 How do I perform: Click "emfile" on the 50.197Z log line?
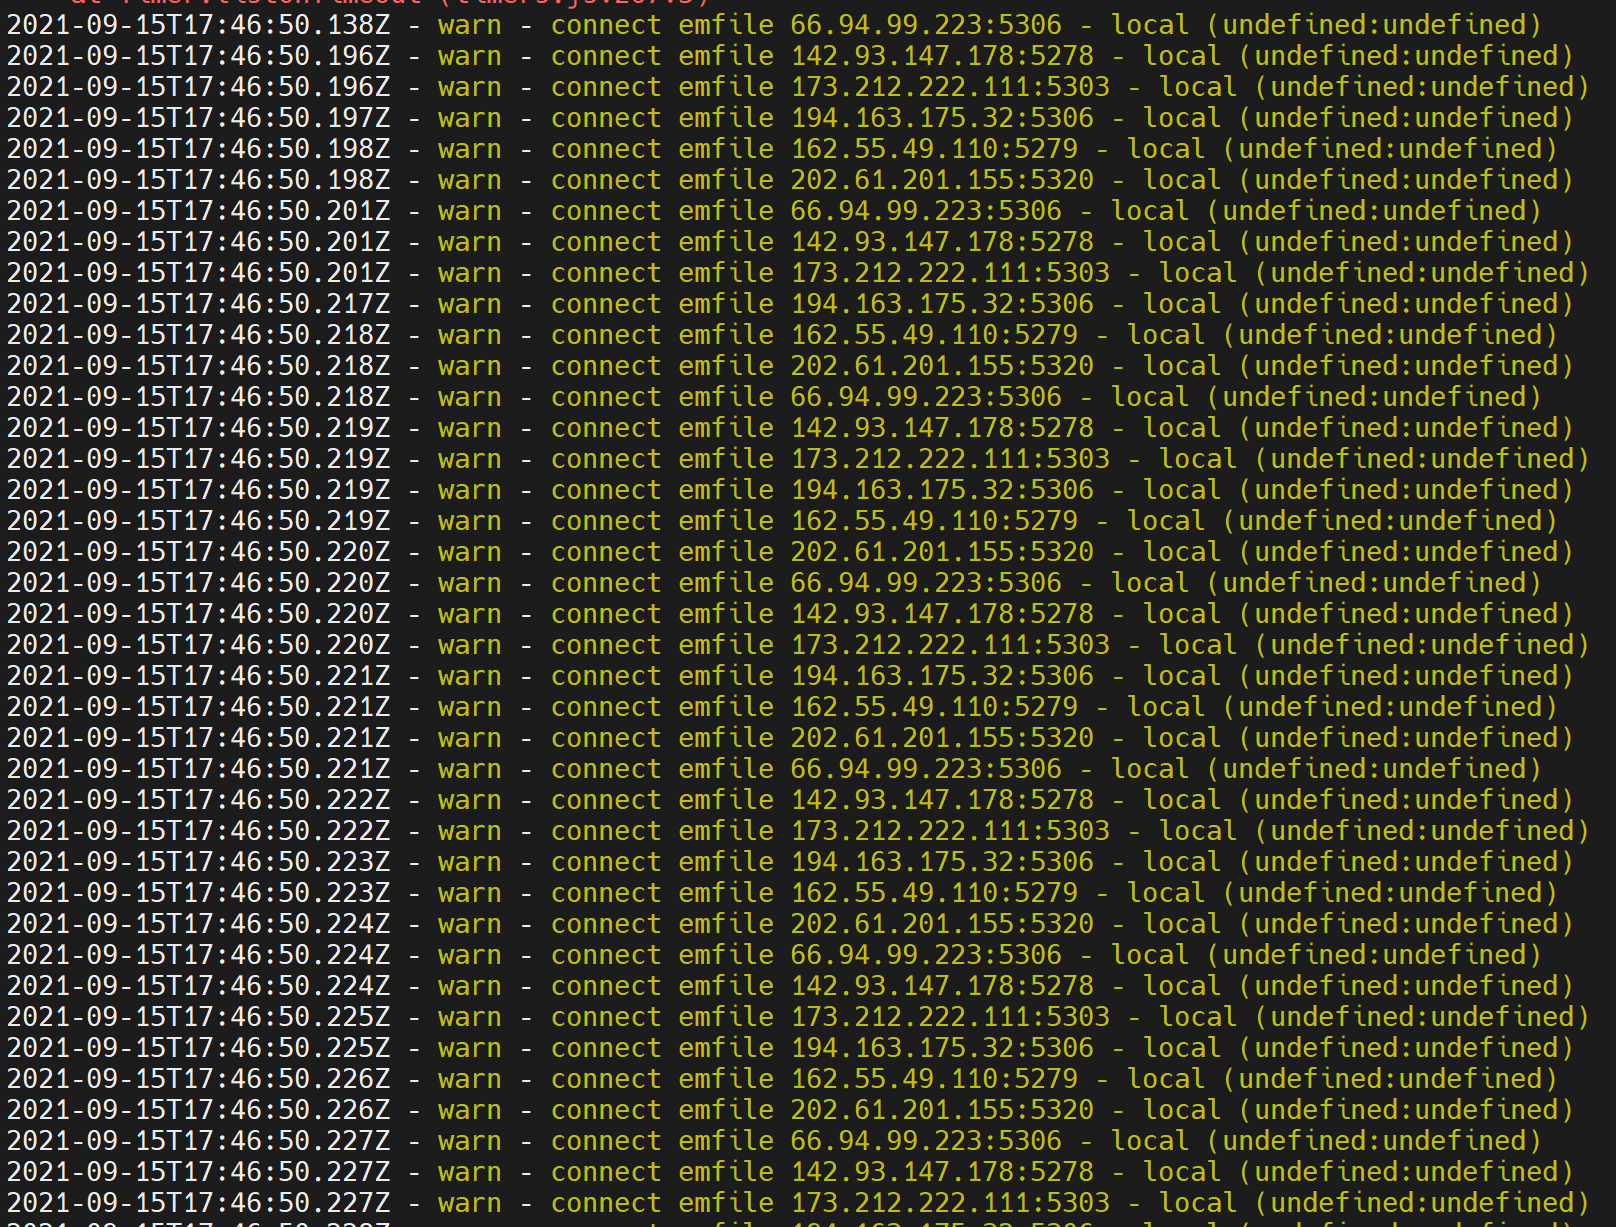pos(726,118)
